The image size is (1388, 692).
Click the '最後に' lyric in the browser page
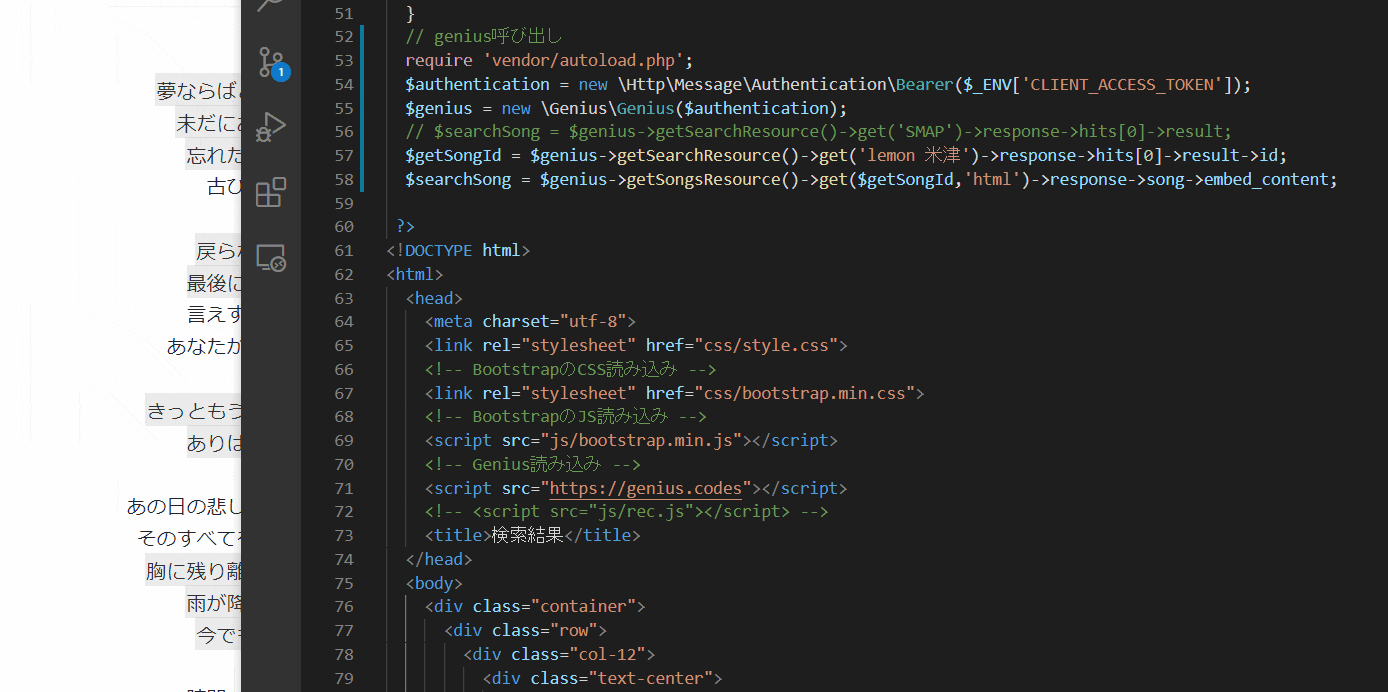point(214,283)
